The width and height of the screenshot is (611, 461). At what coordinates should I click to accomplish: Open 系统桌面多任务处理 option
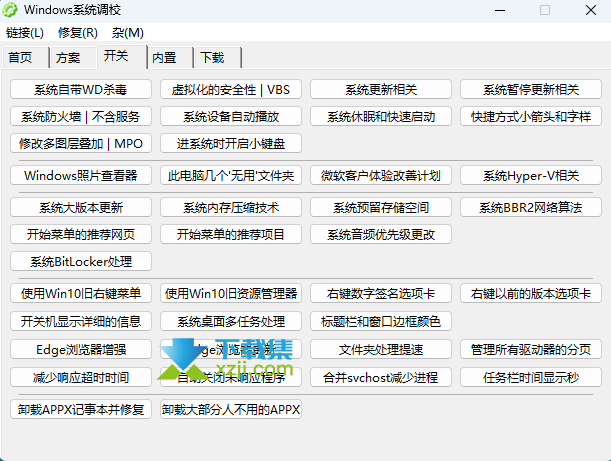[x=231, y=321]
